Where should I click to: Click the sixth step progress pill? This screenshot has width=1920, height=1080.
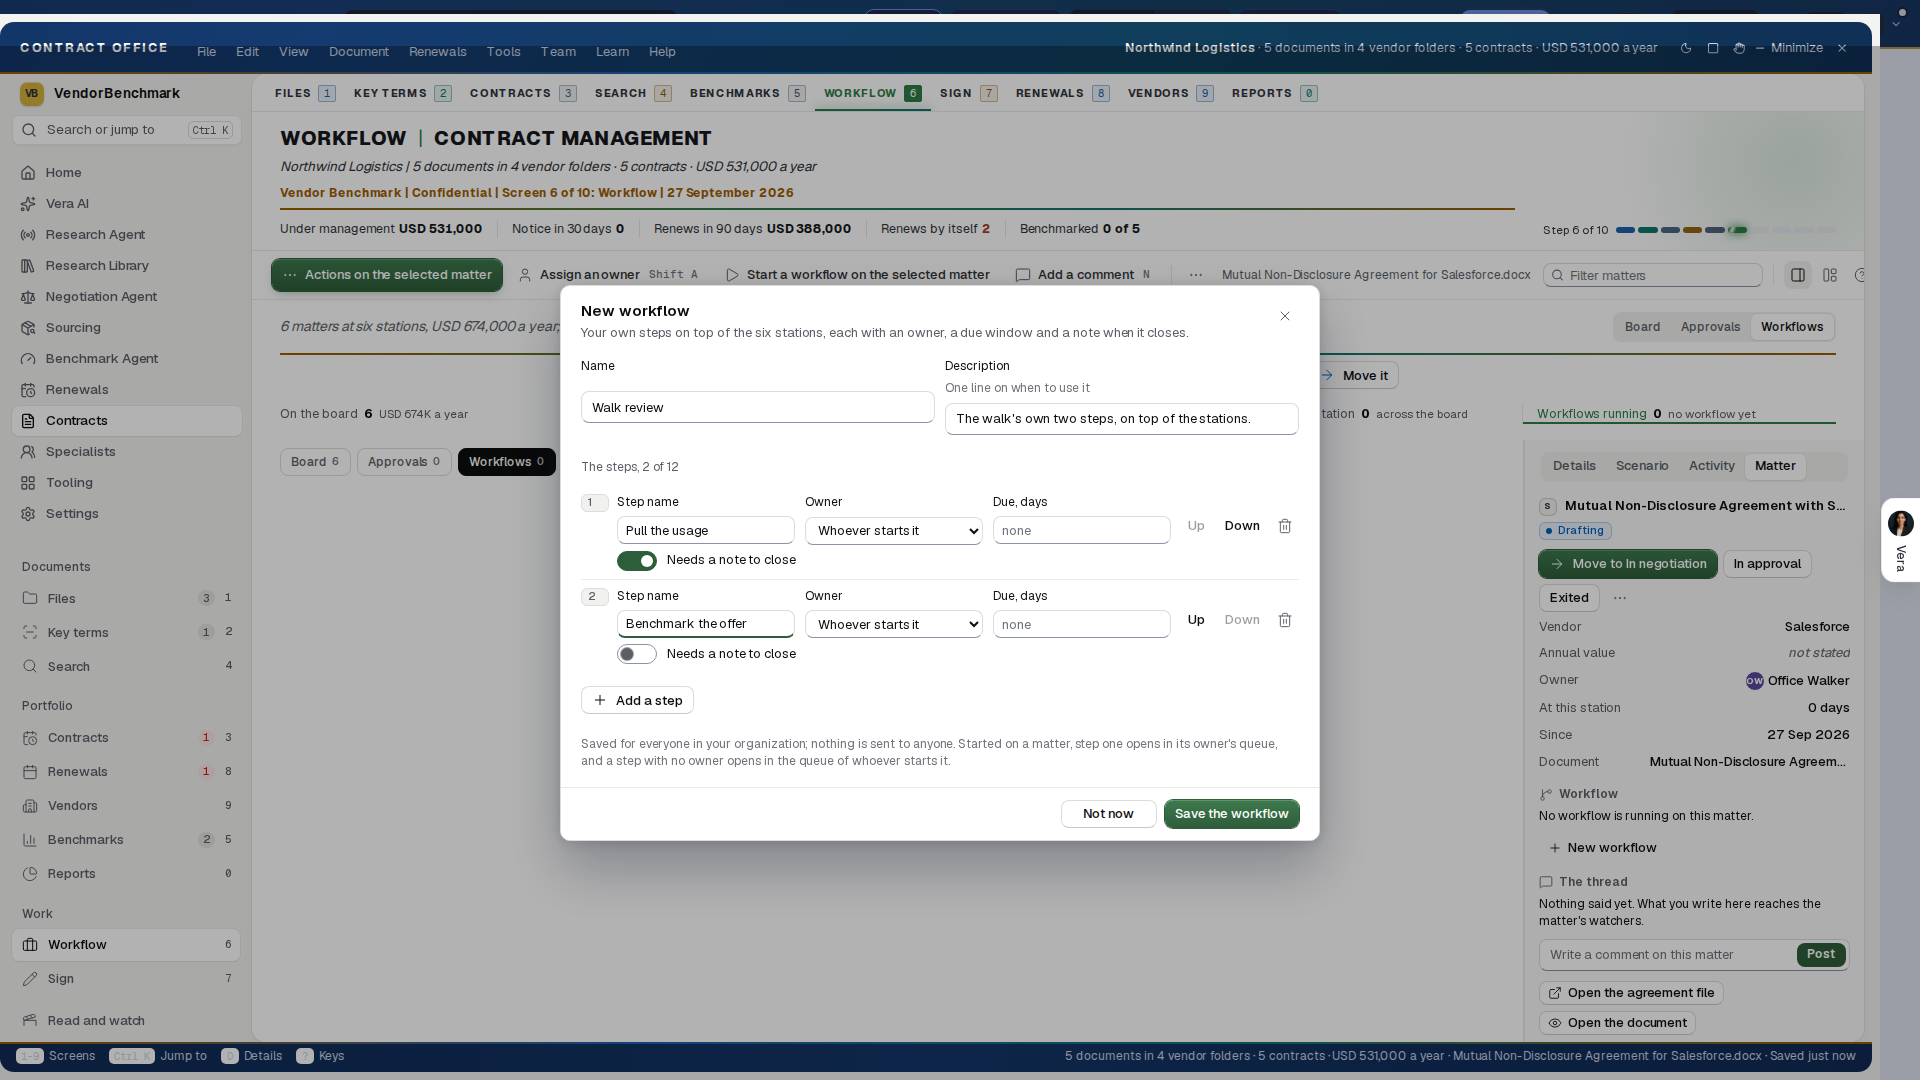point(1738,230)
